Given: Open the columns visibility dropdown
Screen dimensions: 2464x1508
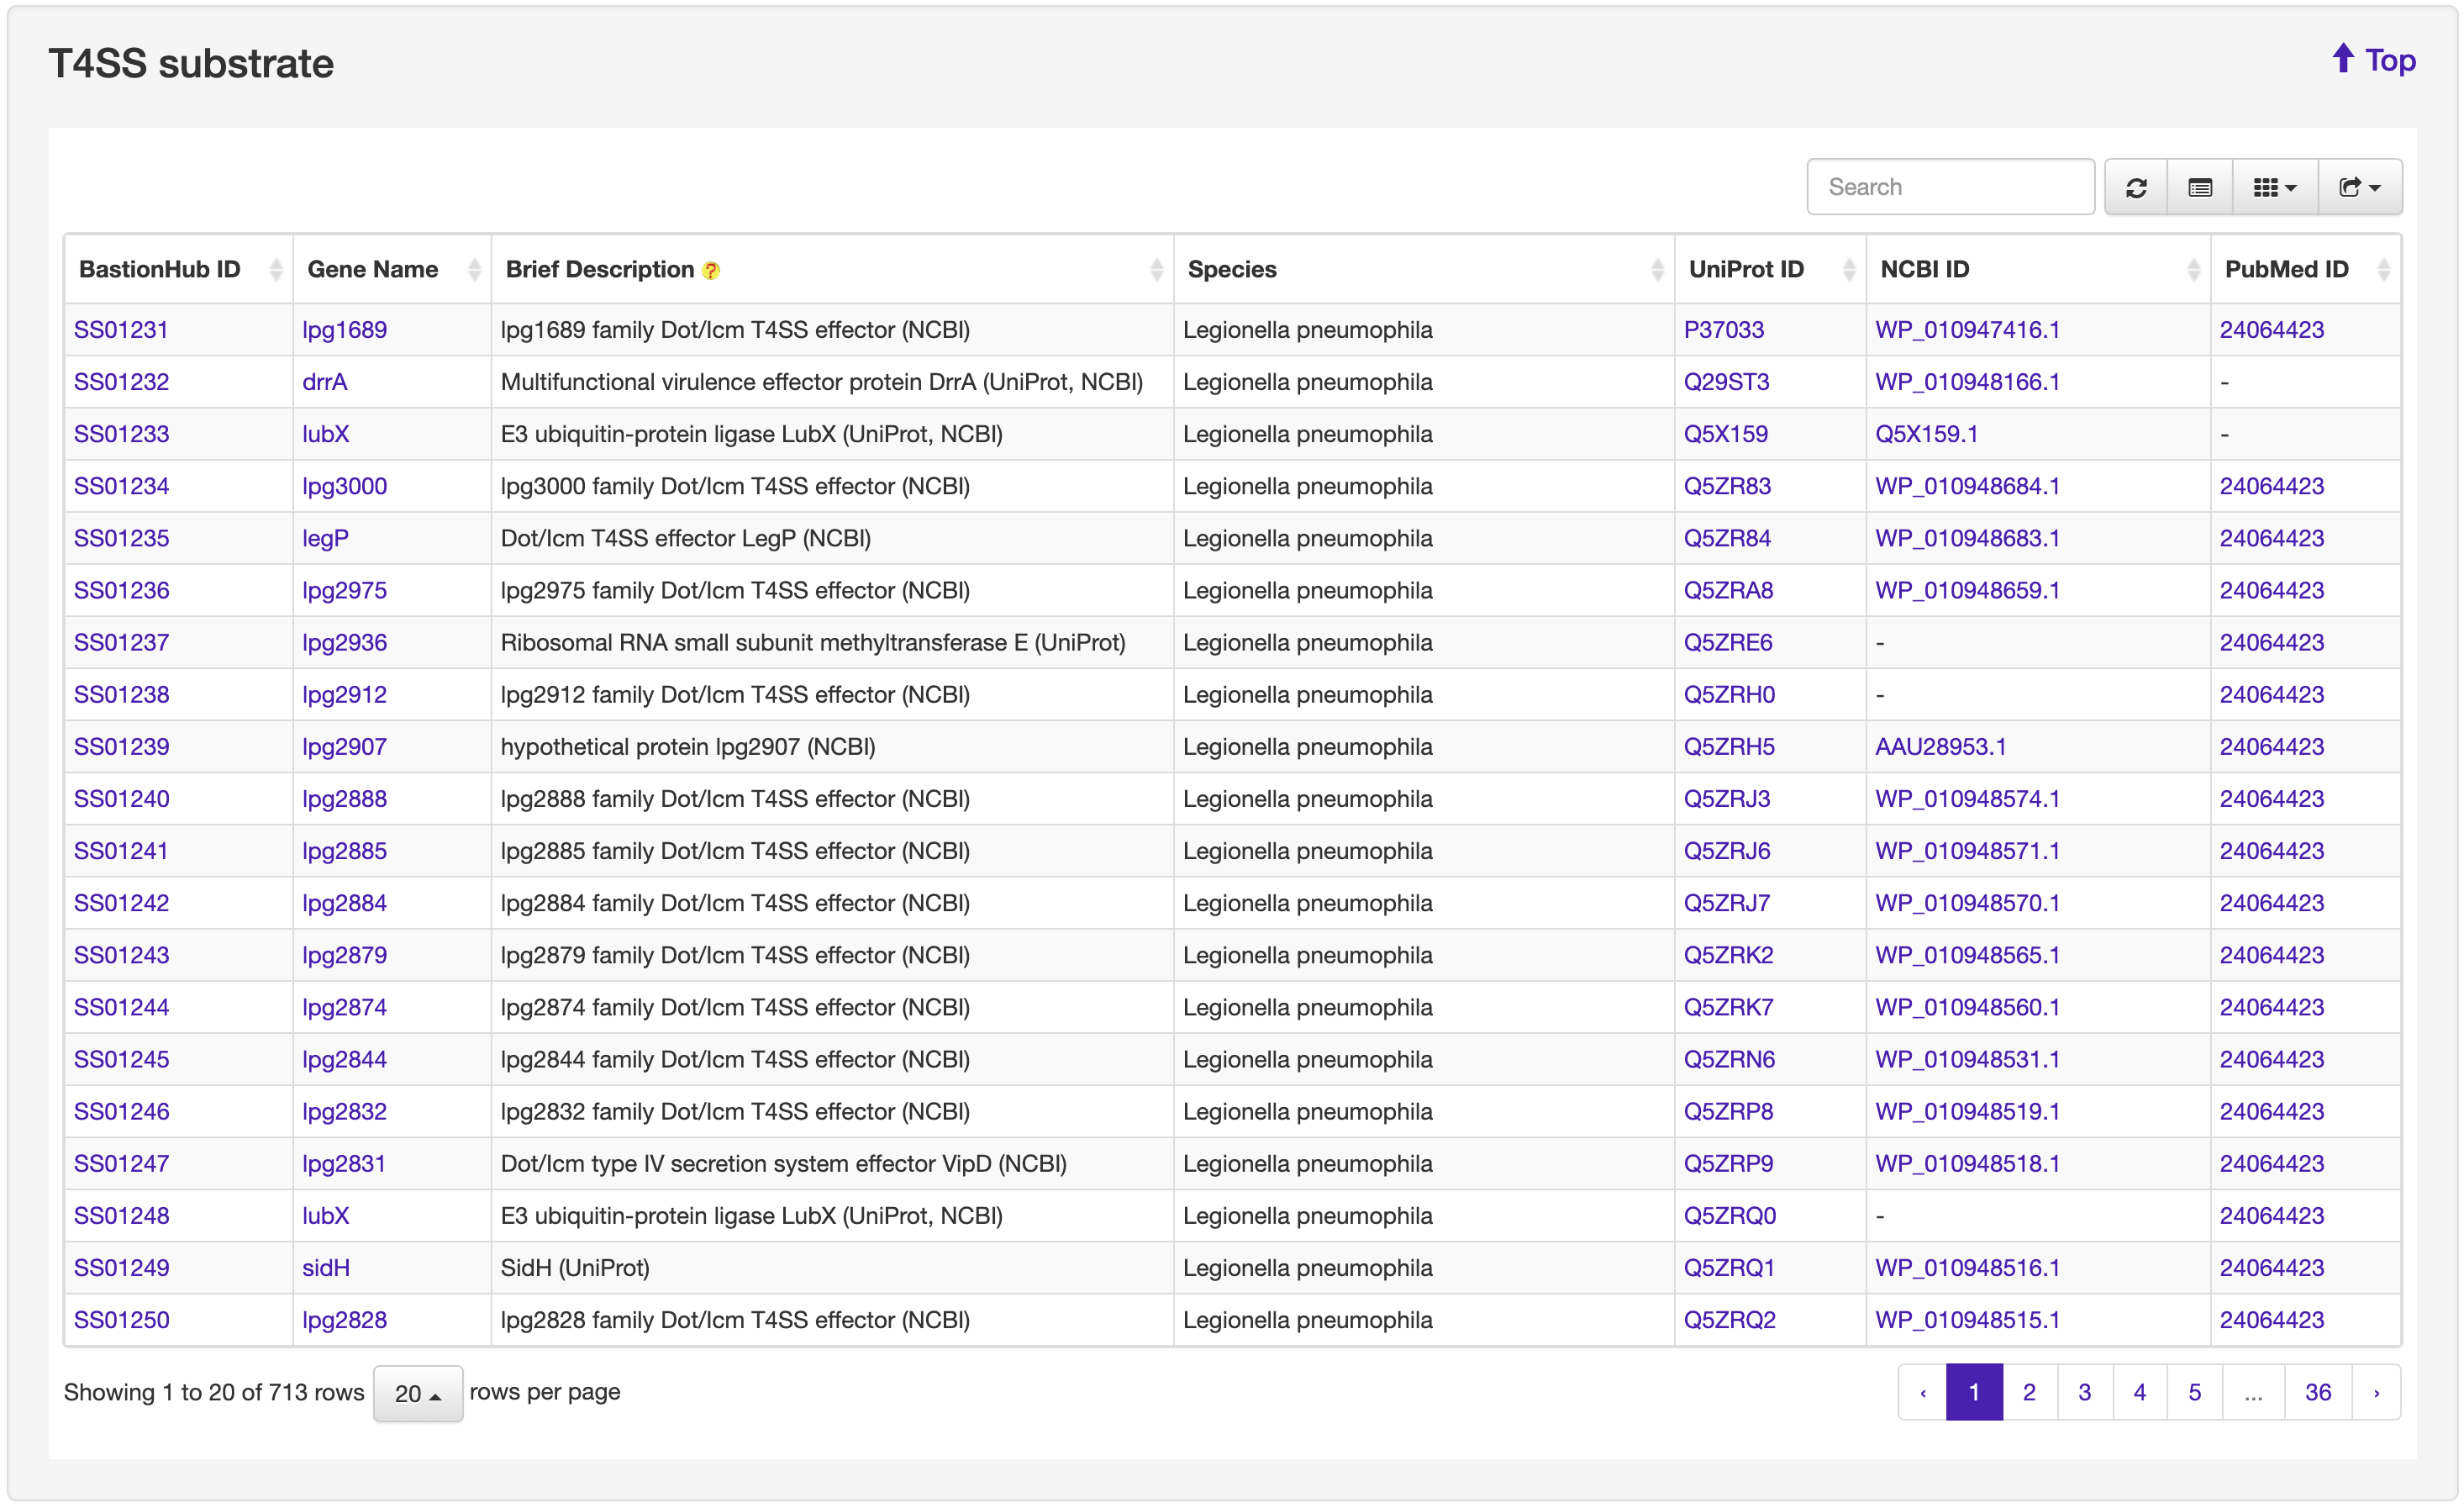Looking at the screenshot, I should [2274, 187].
